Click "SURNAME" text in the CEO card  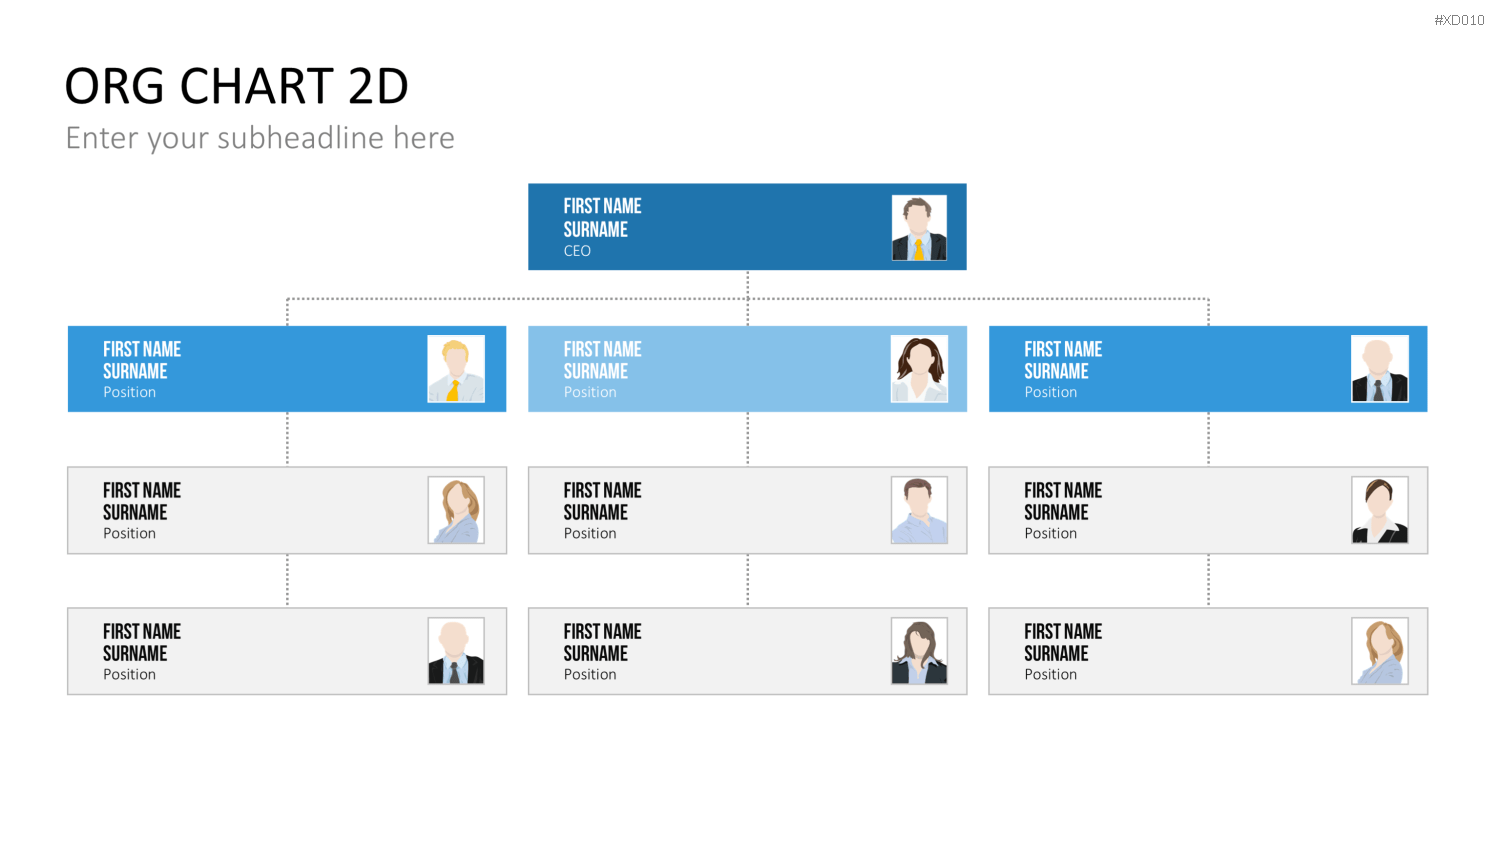point(595,229)
